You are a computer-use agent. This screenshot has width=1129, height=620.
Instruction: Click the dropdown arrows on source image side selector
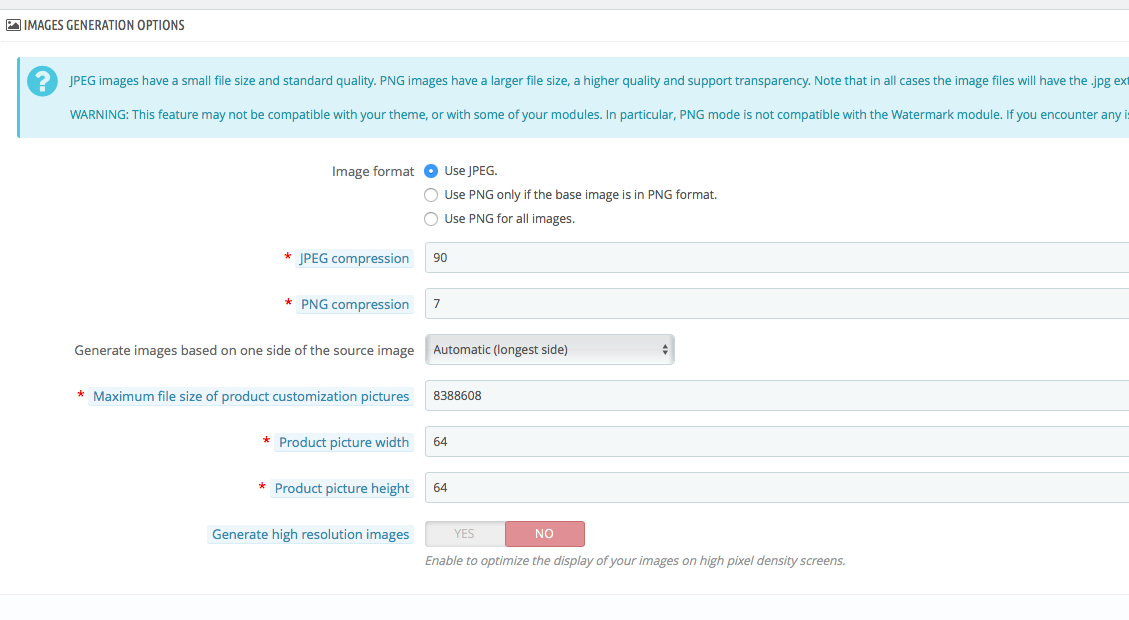pyautogui.click(x=665, y=350)
